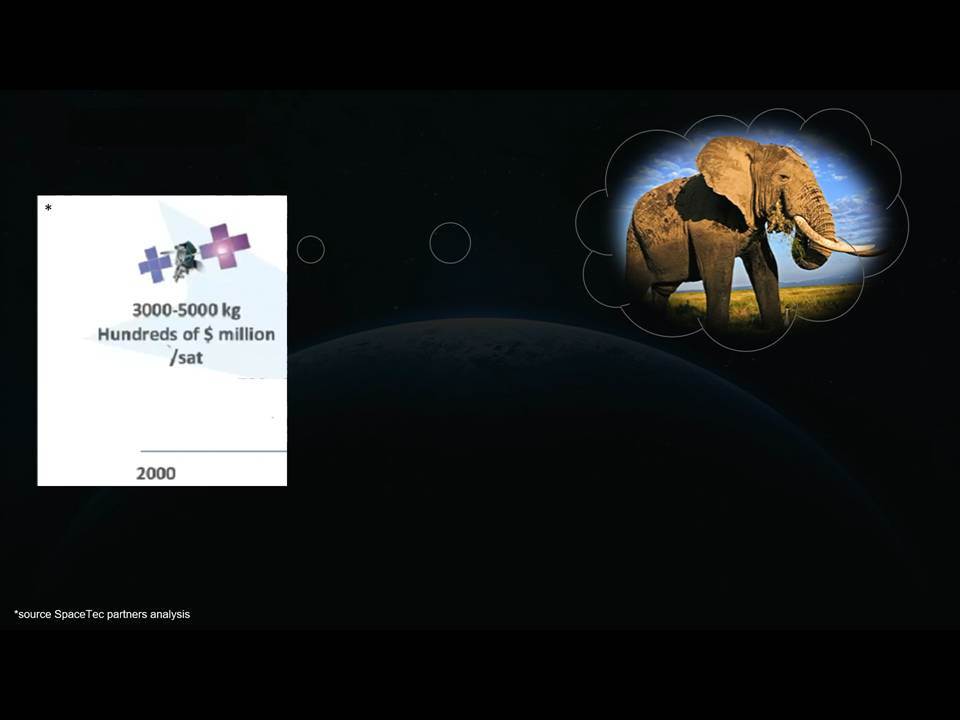Select the '3000-5000 kg' text
This screenshot has width=960, height=720.
click(187, 310)
